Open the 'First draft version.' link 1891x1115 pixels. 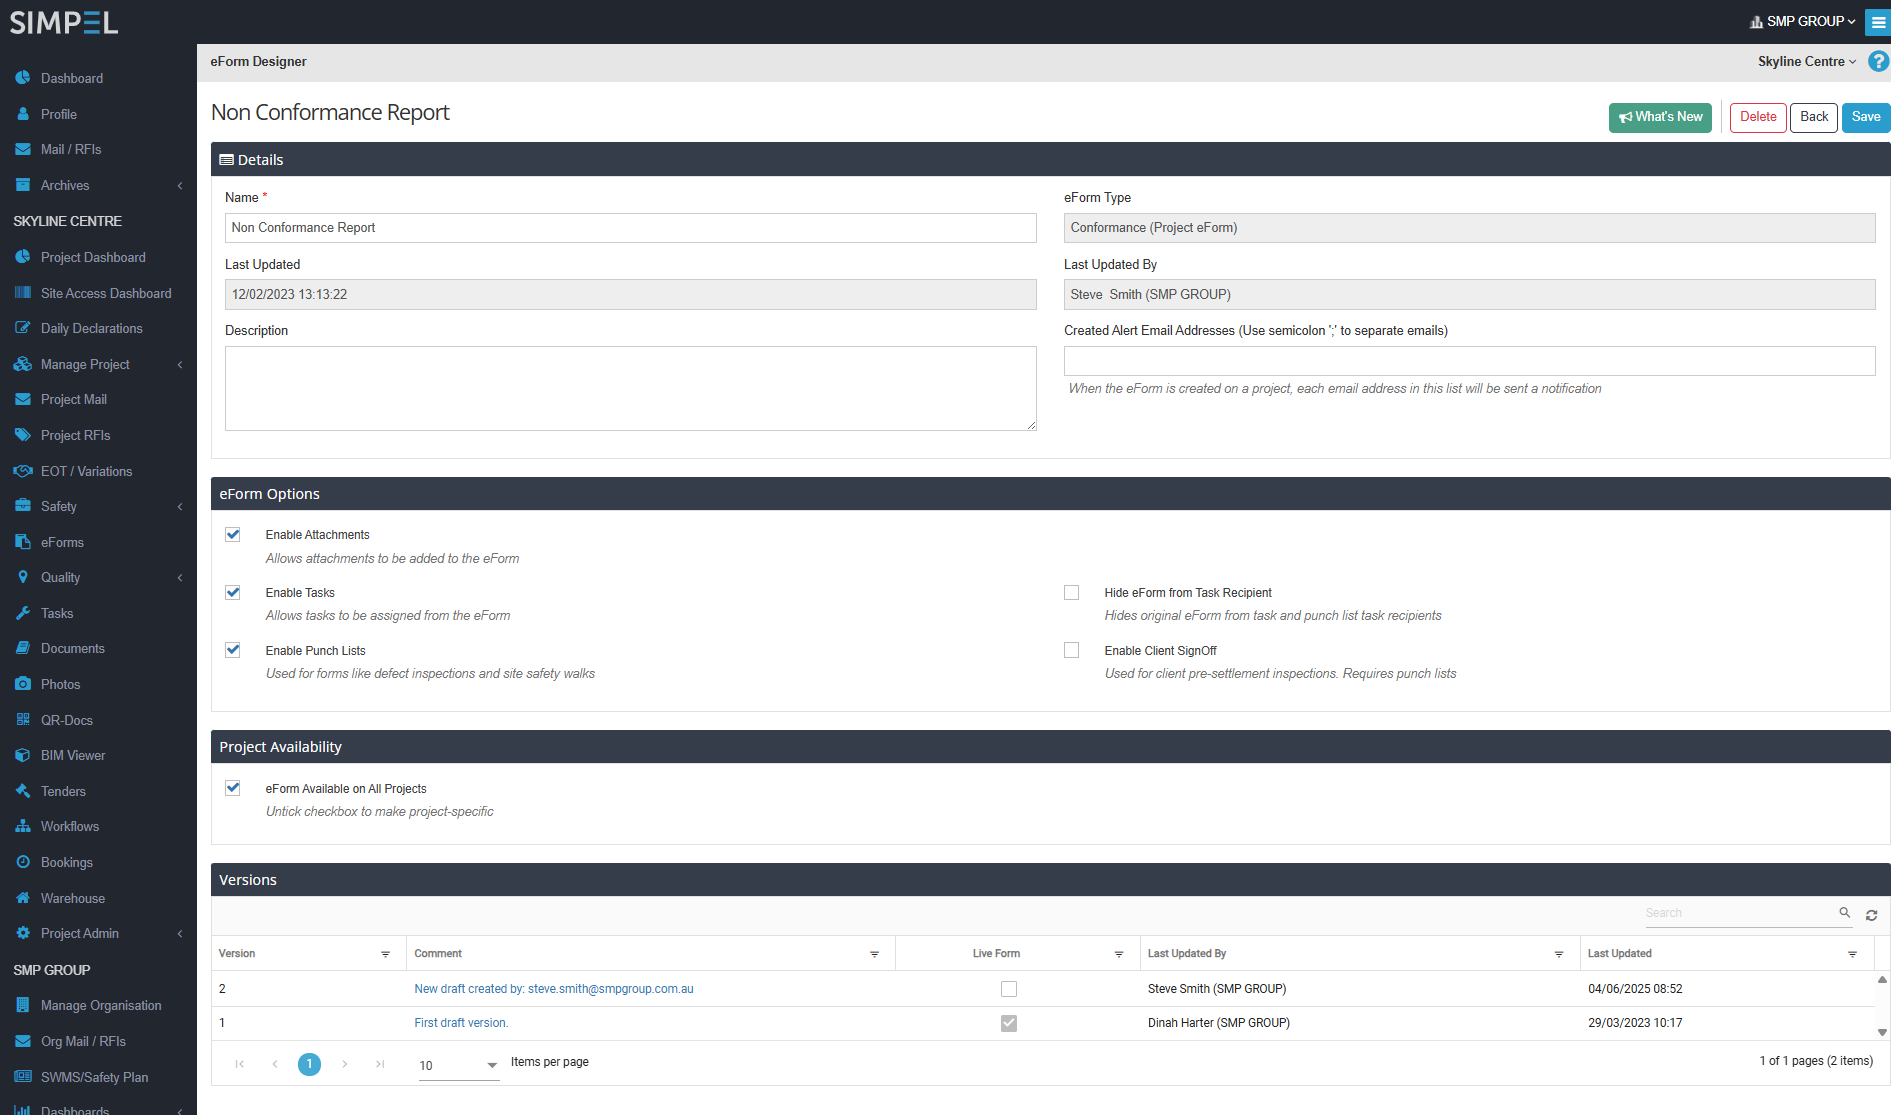point(461,1023)
